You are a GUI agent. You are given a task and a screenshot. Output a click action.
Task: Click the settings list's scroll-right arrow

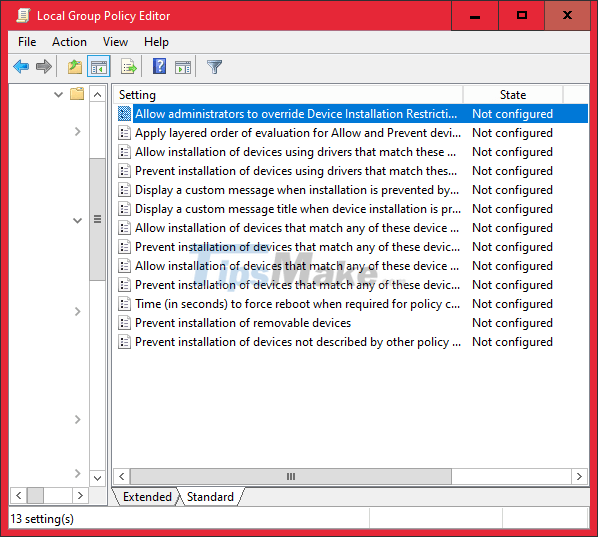pos(579,476)
